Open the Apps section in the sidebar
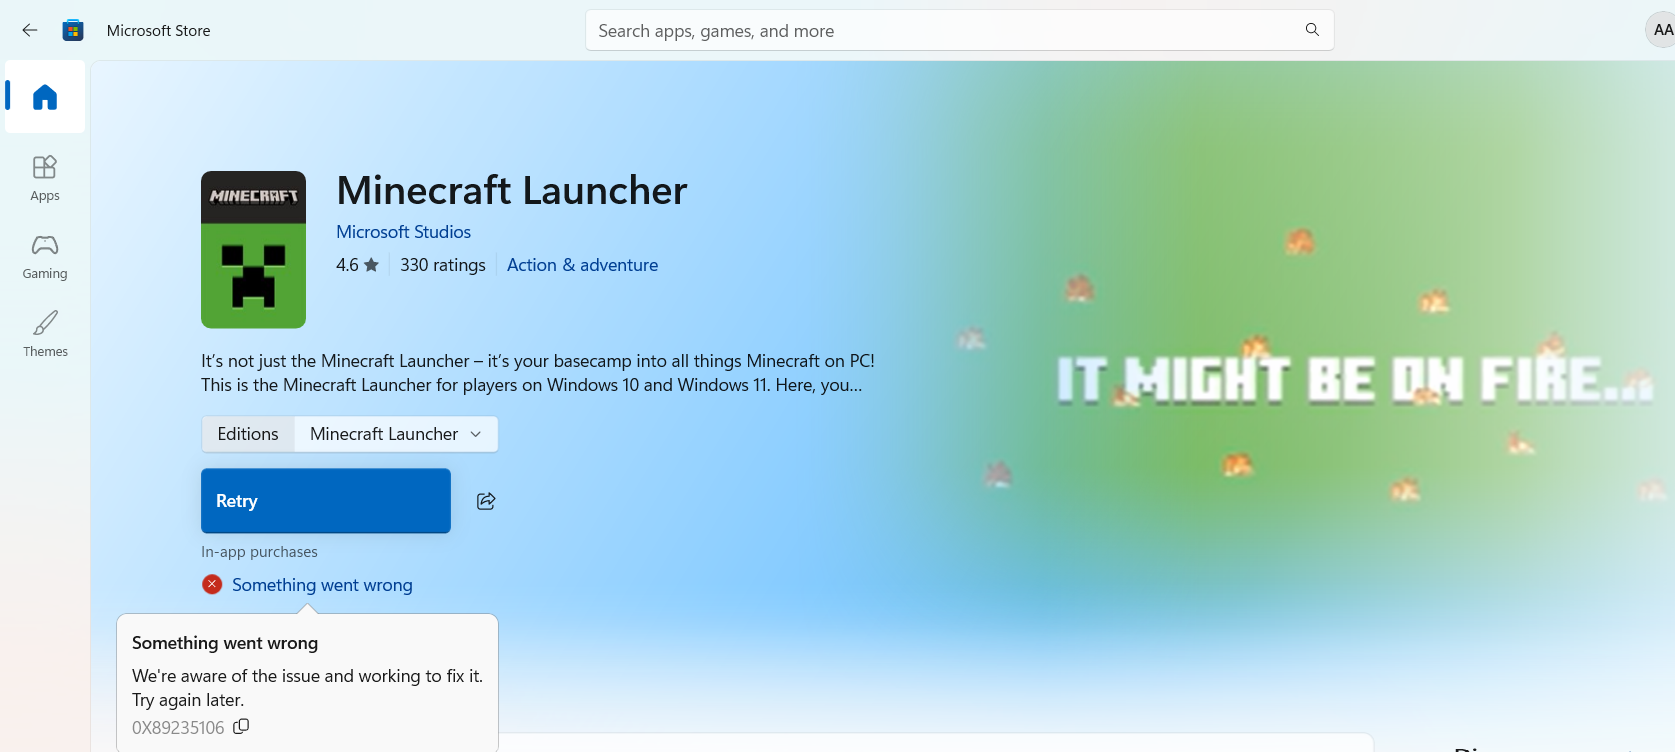 click(45, 179)
